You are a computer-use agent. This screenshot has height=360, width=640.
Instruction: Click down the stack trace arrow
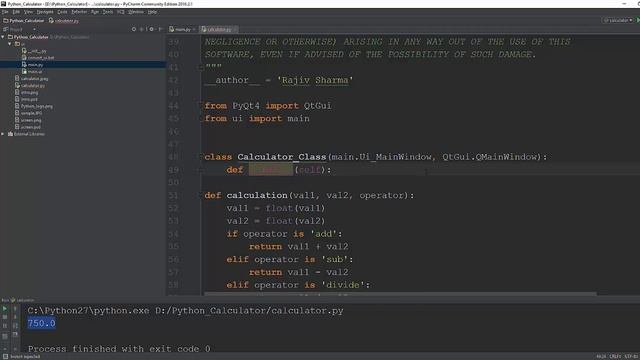(15, 317)
